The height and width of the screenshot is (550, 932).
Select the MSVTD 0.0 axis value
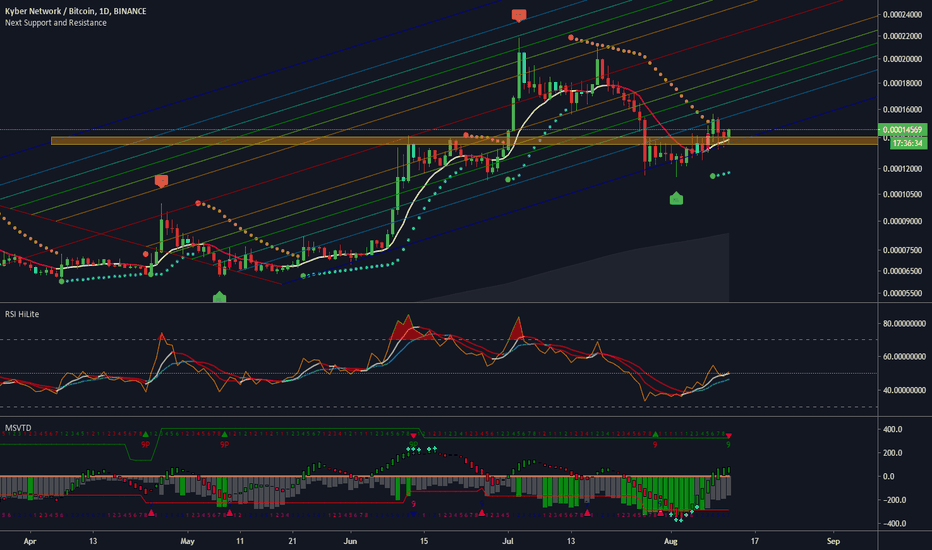[x=888, y=477]
